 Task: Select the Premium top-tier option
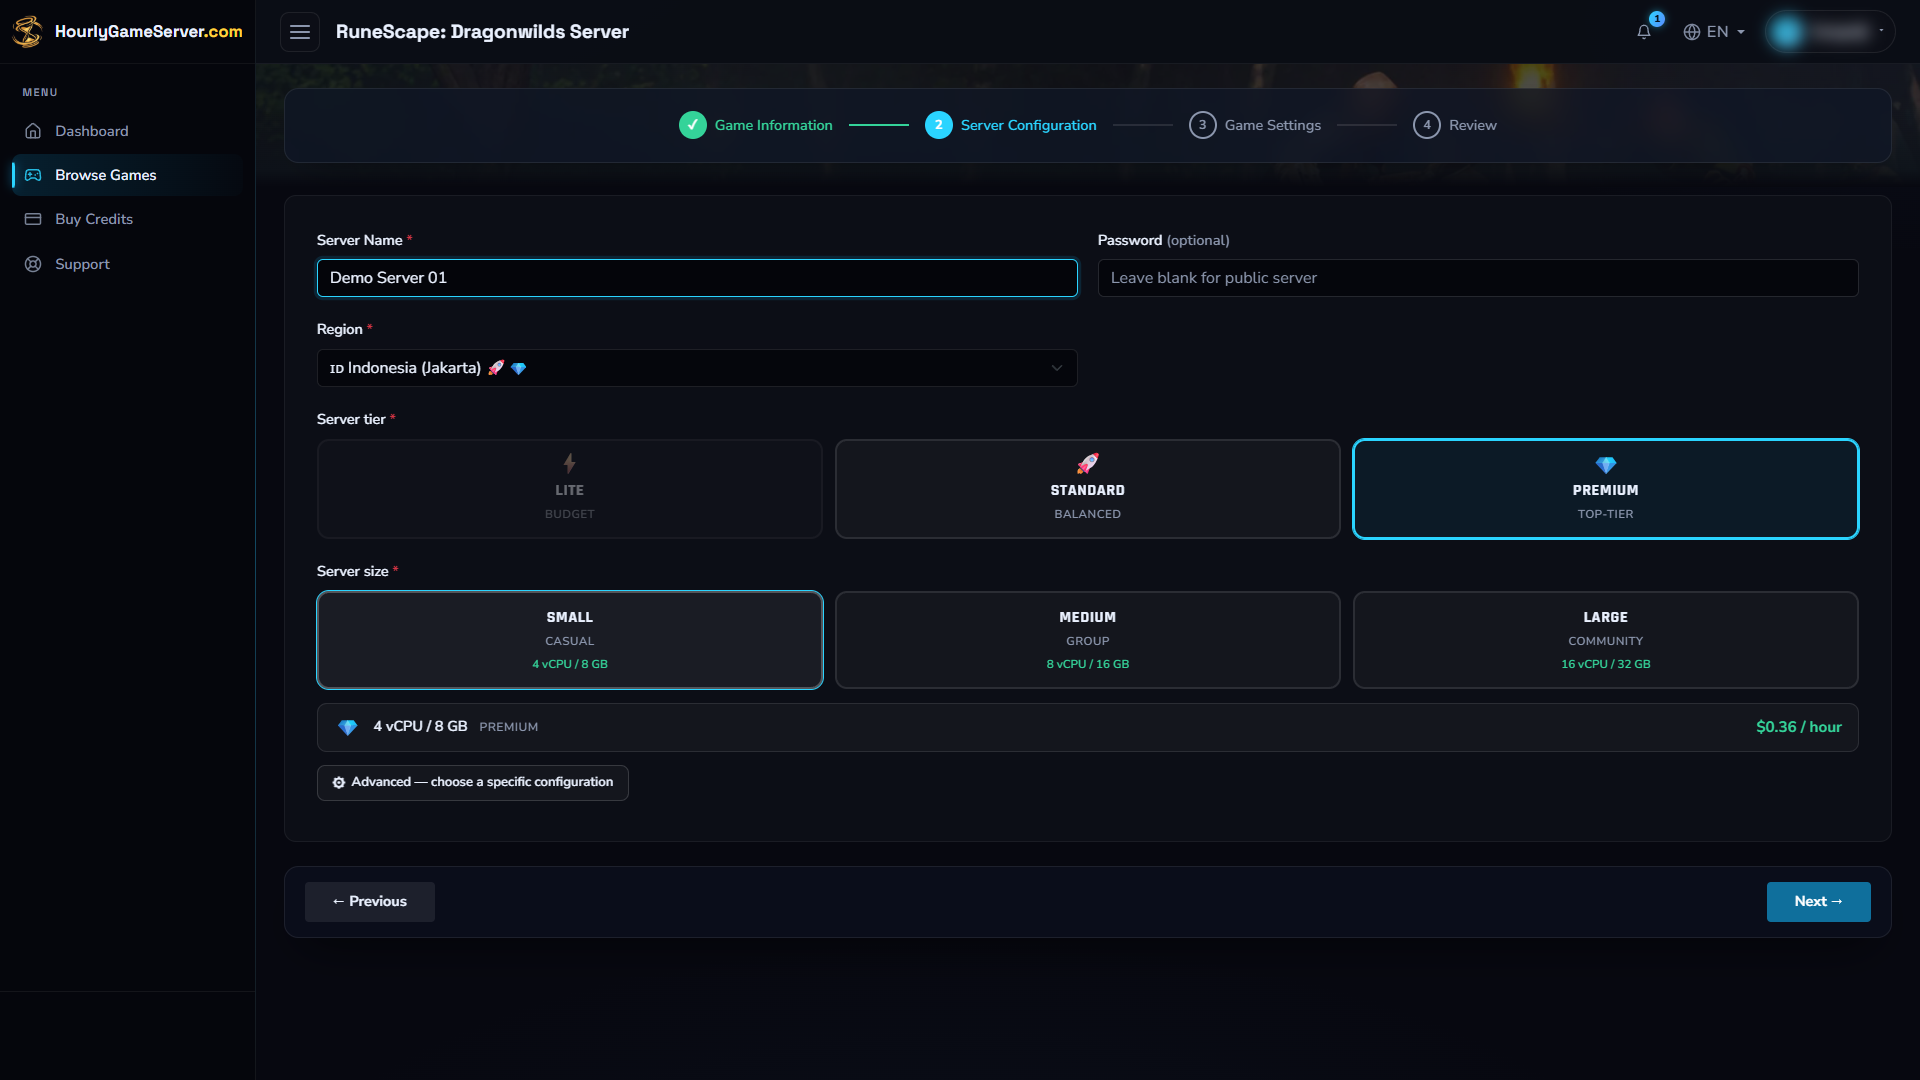1606,489
